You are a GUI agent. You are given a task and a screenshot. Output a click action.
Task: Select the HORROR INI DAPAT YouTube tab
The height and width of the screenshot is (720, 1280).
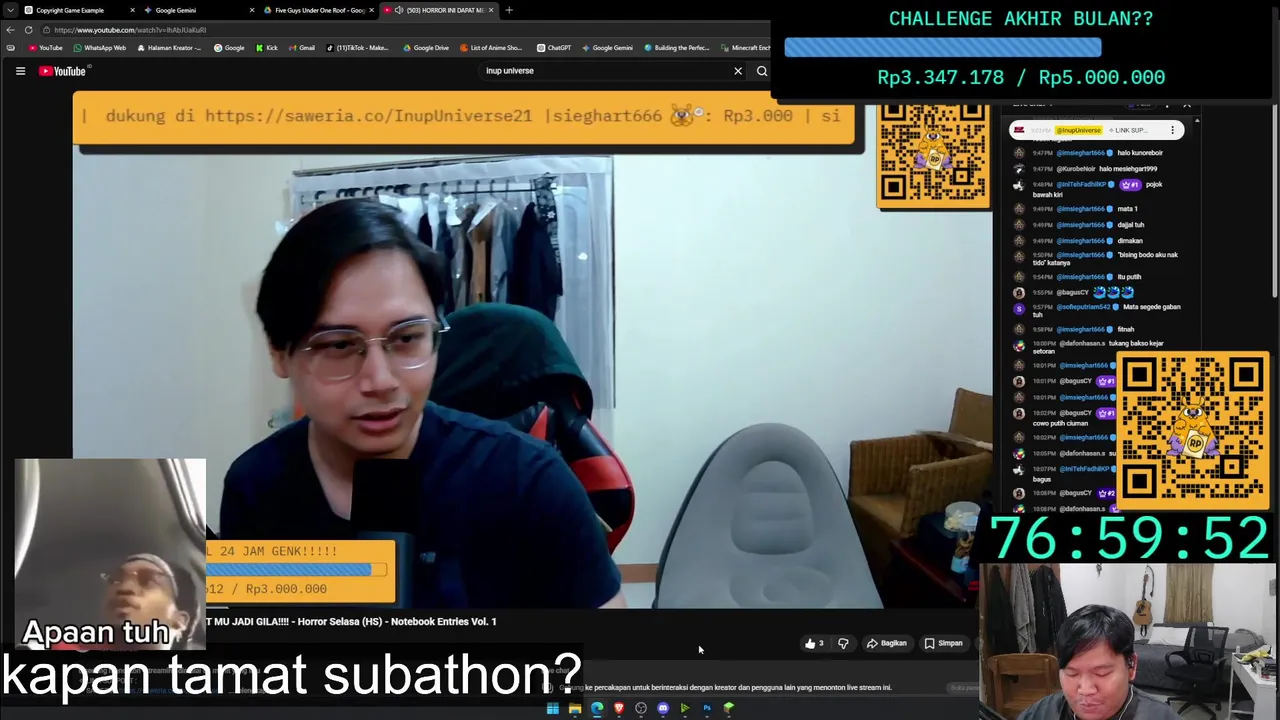coord(437,10)
